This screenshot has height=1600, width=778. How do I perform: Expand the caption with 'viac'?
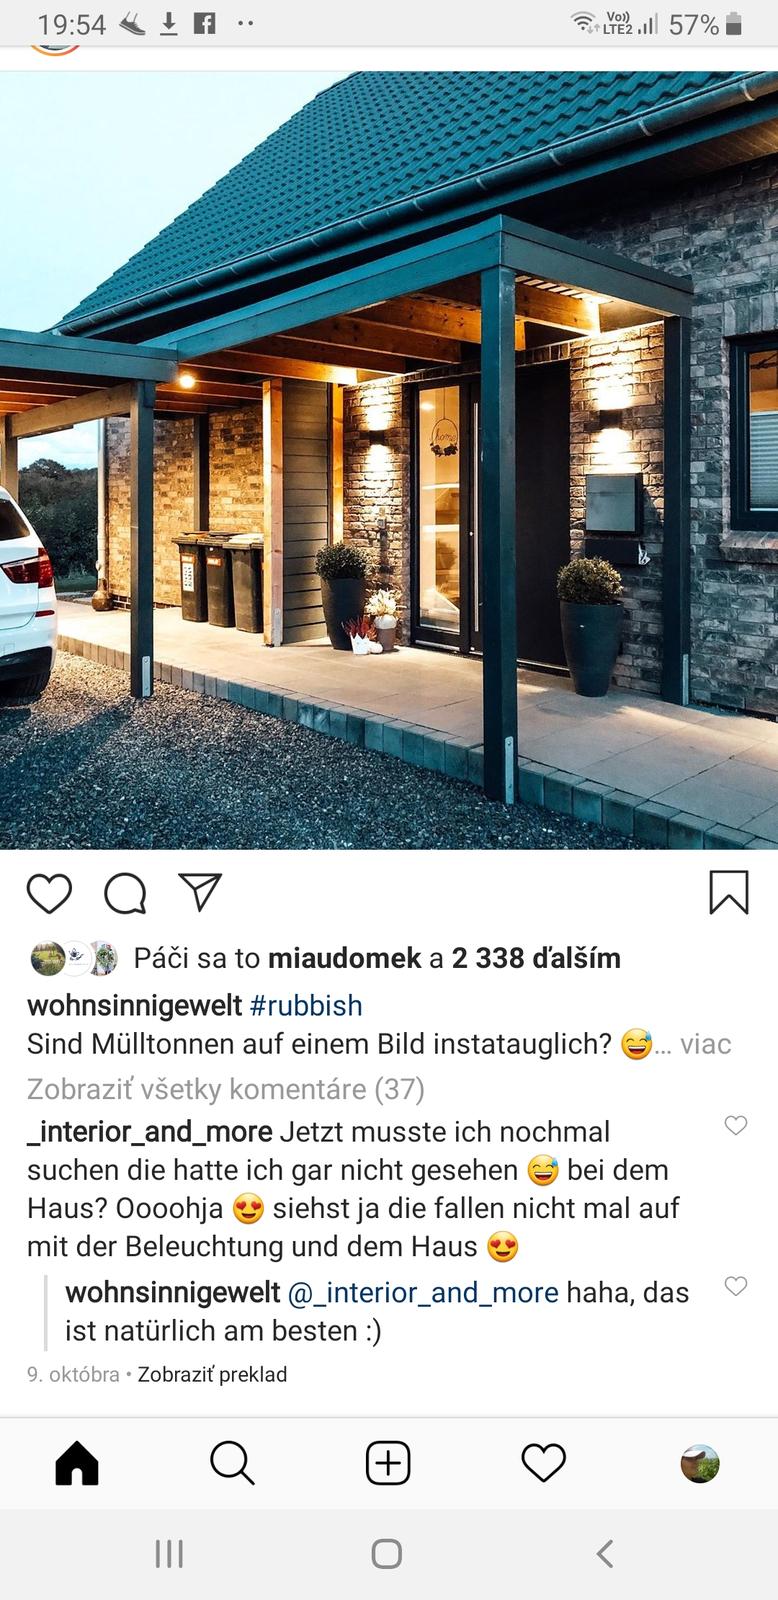(706, 1044)
